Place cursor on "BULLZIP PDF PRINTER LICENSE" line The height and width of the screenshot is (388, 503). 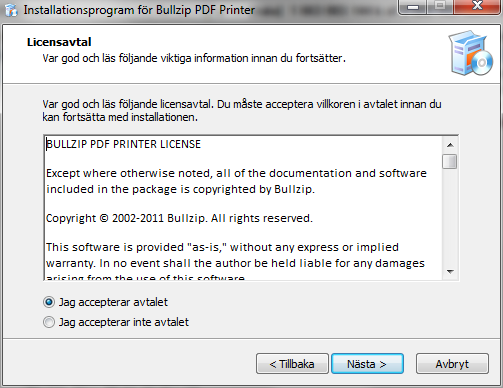tap(123, 144)
